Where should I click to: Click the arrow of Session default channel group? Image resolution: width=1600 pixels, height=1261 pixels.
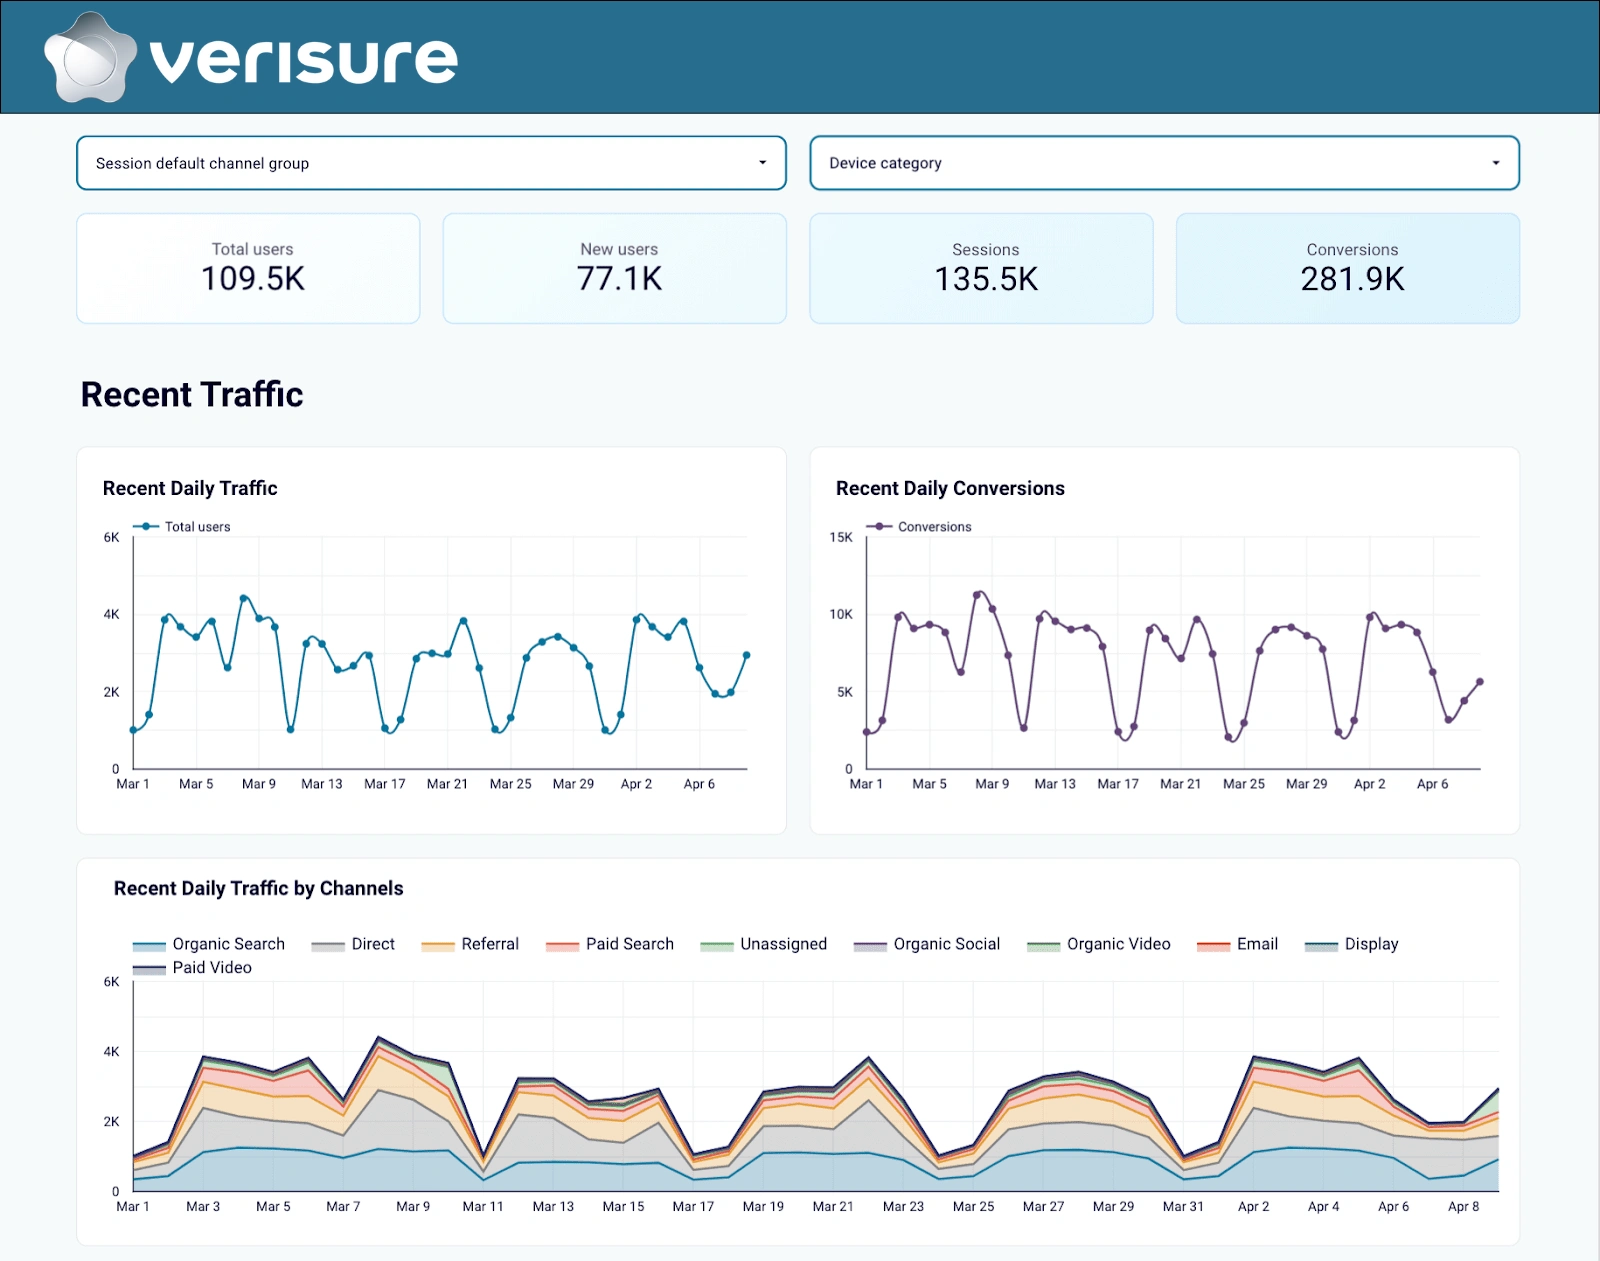tap(762, 163)
